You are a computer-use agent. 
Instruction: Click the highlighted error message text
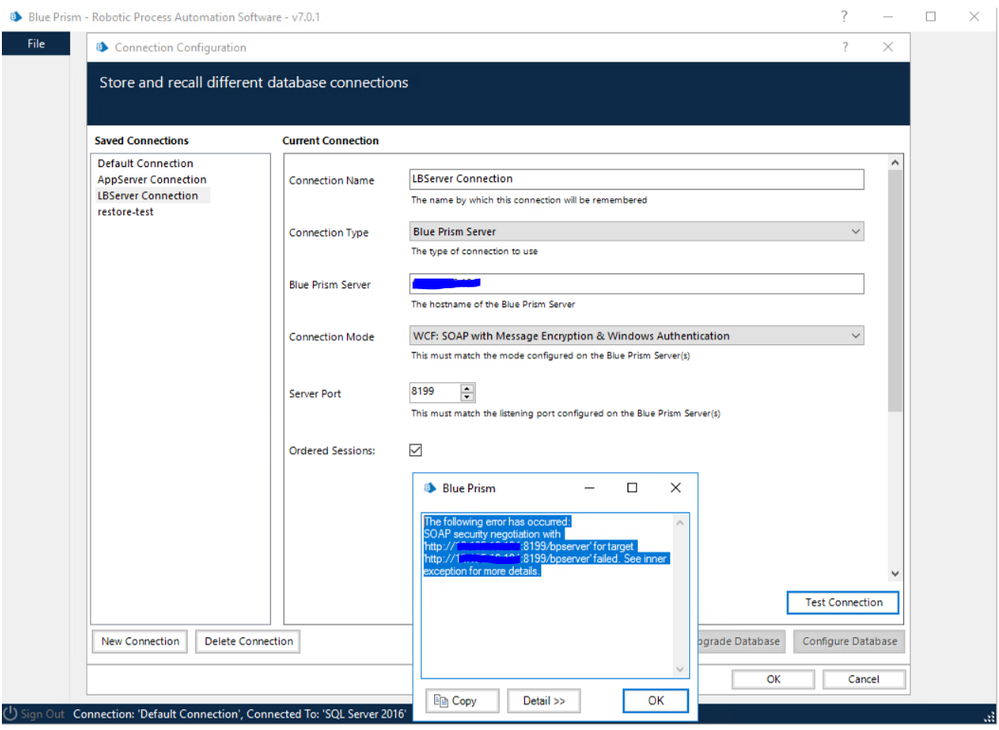click(x=545, y=547)
